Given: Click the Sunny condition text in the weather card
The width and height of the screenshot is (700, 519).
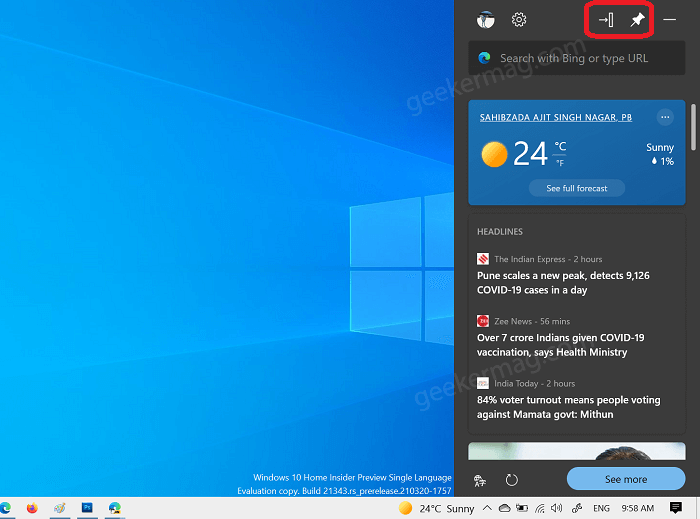Looking at the screenshot, I should 660,147.
